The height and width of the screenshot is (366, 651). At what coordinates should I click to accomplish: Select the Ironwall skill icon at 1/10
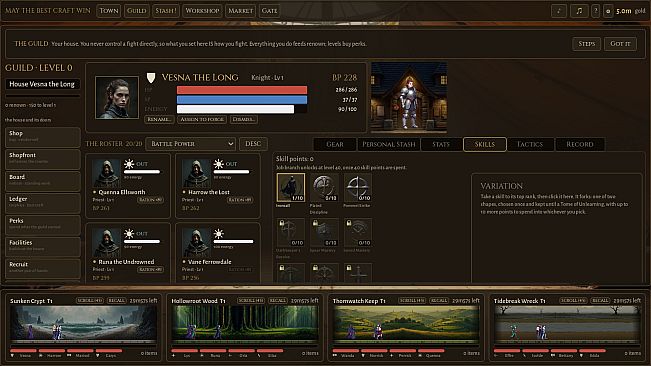coord(291,188)
